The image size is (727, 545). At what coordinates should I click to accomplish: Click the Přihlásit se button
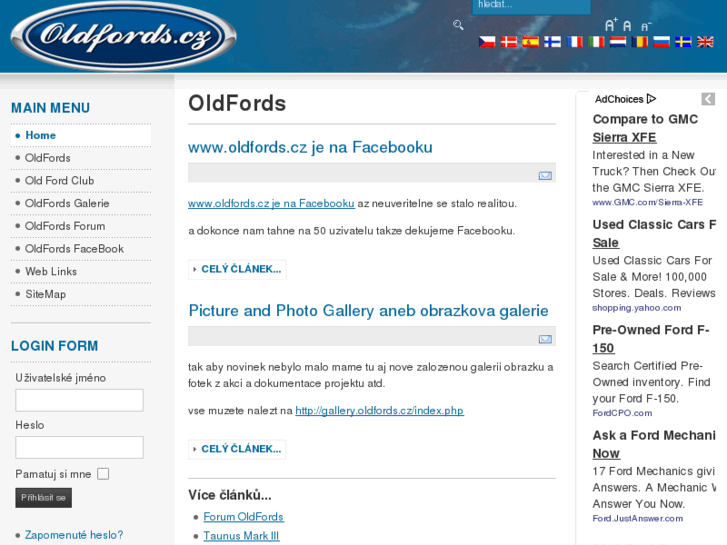pyautogui.click(x=44, y=498)
